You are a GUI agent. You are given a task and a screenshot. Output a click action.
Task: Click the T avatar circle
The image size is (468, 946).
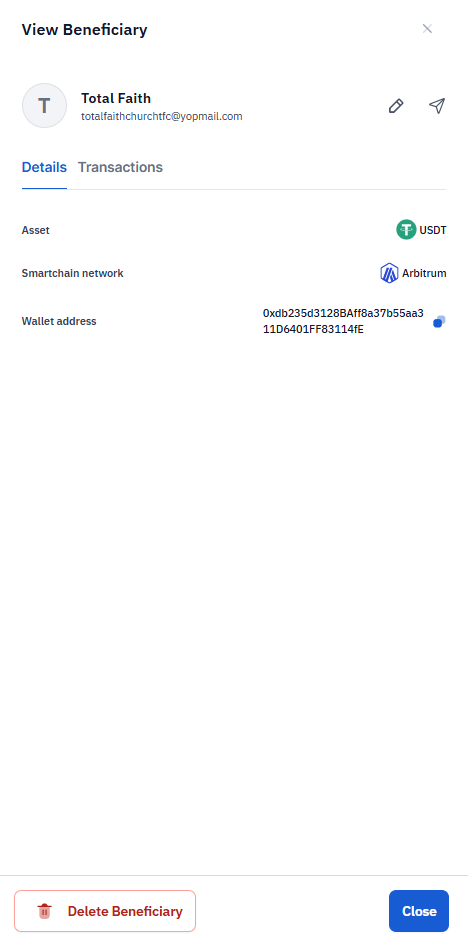pyautogui.click(x=44, y=106)
